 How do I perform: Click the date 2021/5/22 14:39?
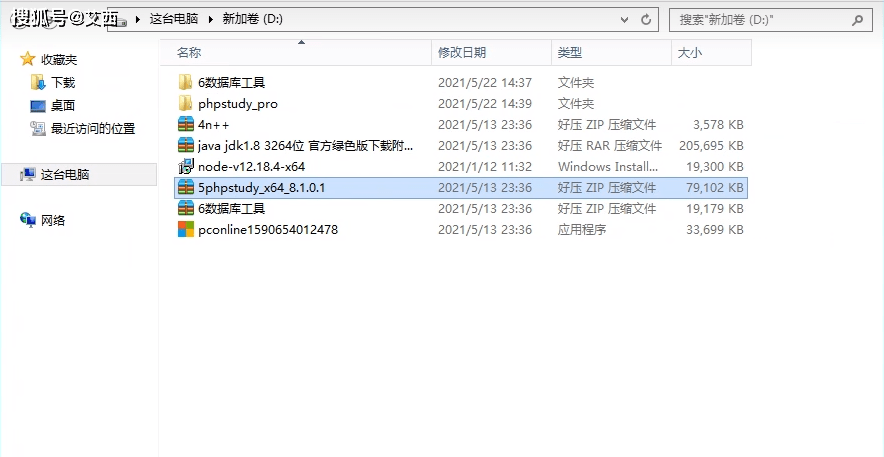(485, 104)
